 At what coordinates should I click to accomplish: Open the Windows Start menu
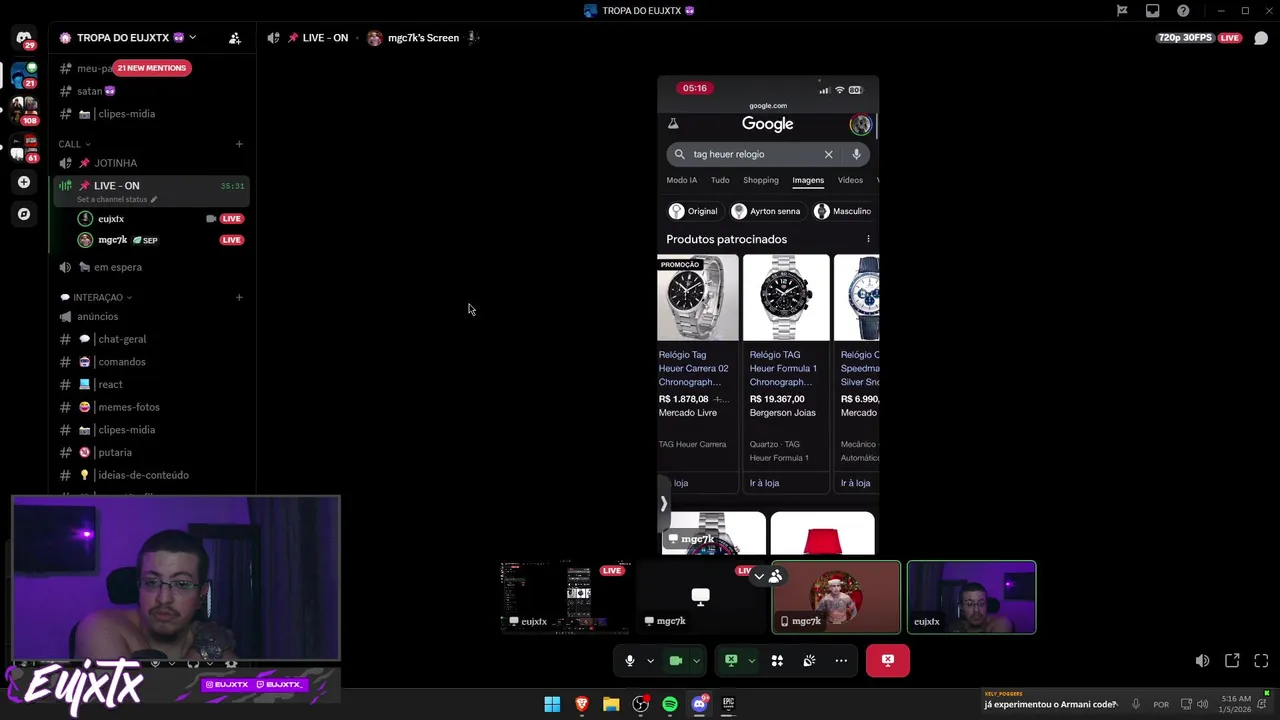click(552, 704)
